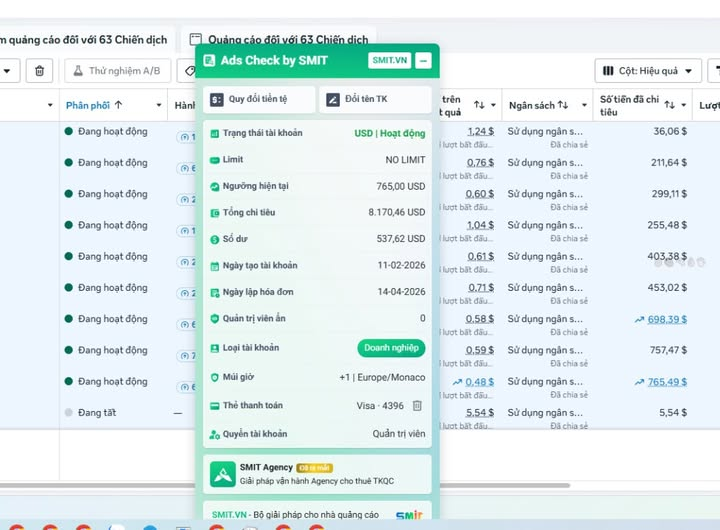Click the trend arrow beside 698,39 $
The image size is (720, 530).
tap(639, 319)
